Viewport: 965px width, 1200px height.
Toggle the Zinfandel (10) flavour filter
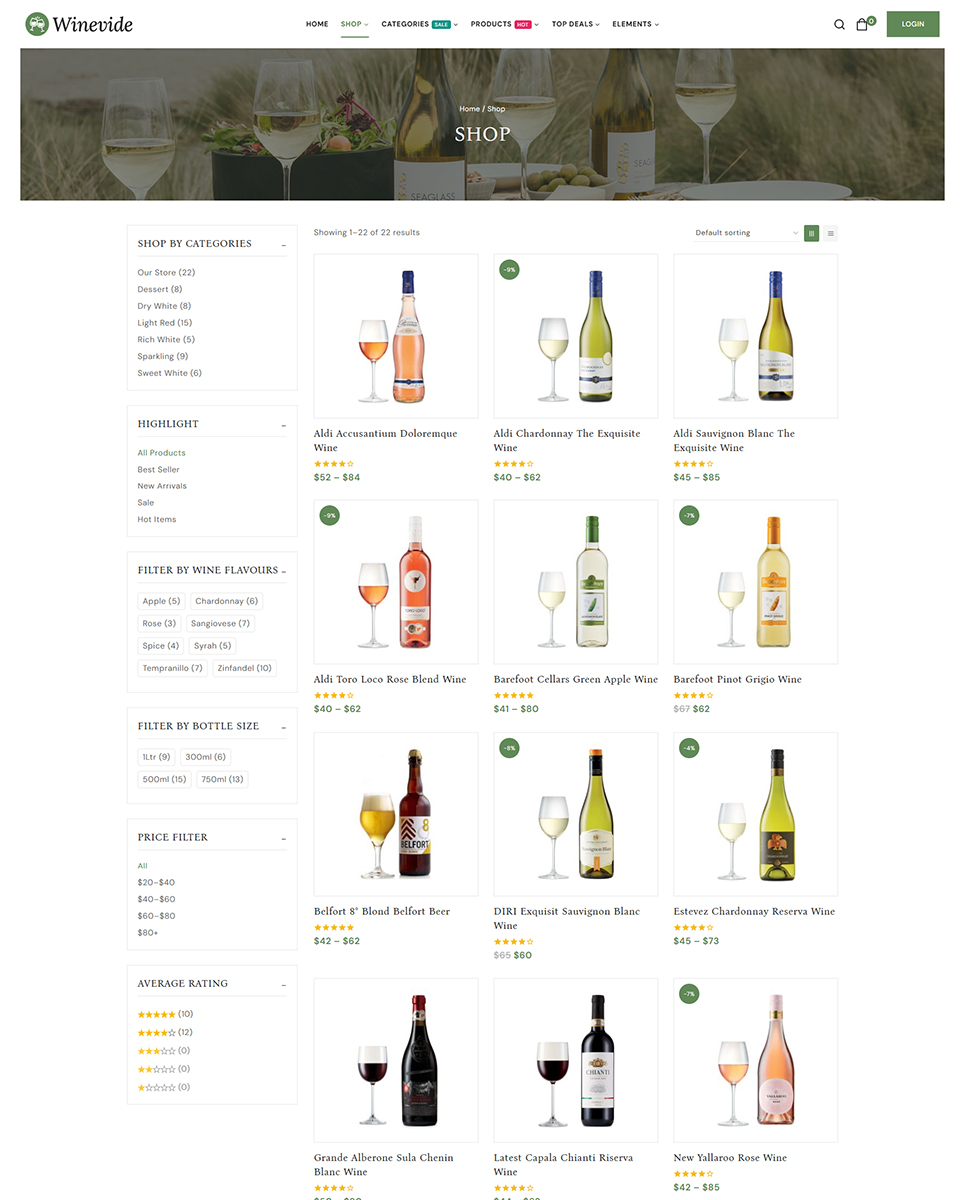pyautogui.click(x=244, y=668)
